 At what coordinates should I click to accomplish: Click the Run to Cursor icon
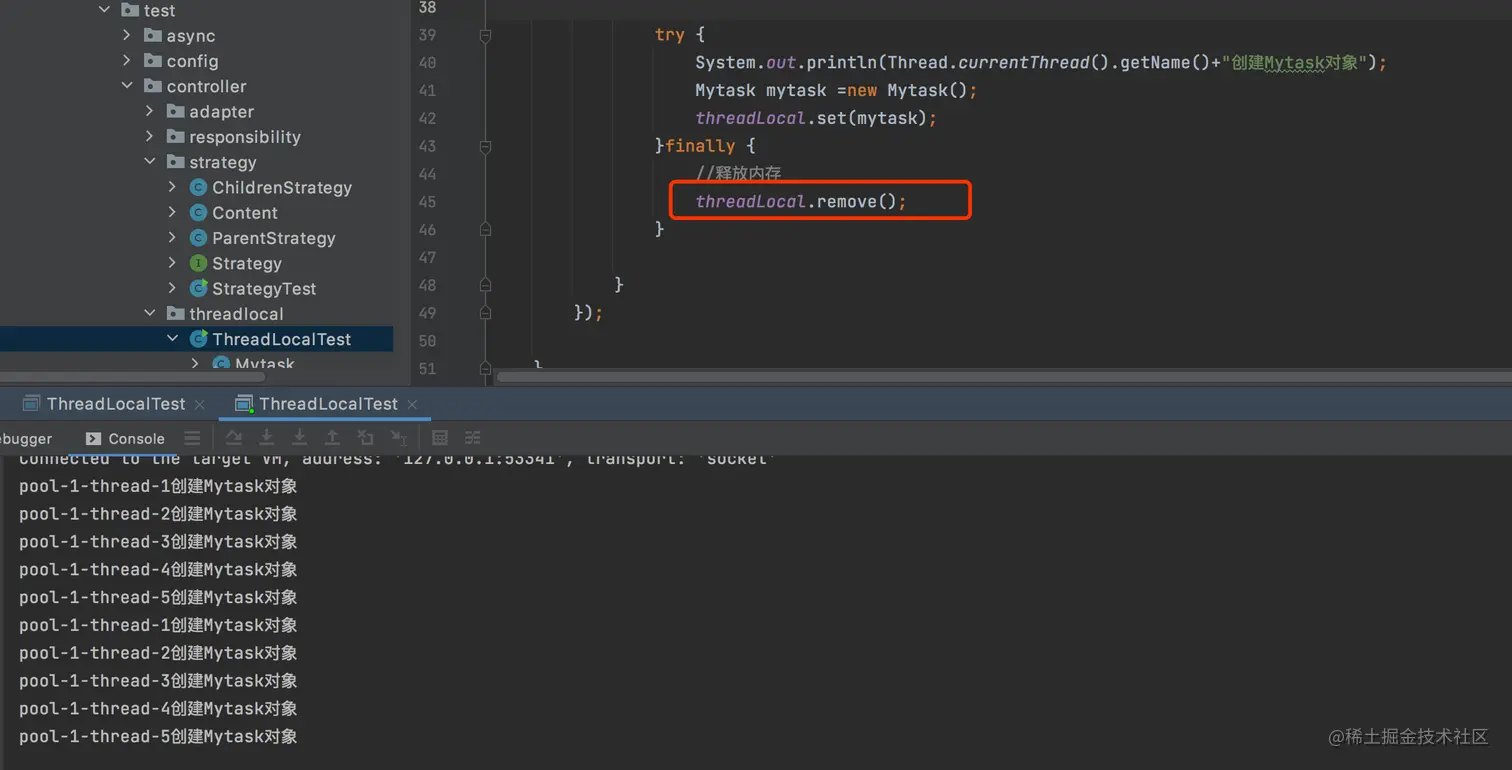[x=398, y=438]
